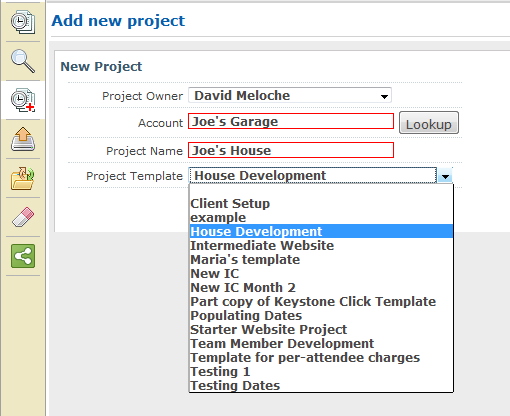Select the add new project icon

pyautogui.click(x=23, y=100)
